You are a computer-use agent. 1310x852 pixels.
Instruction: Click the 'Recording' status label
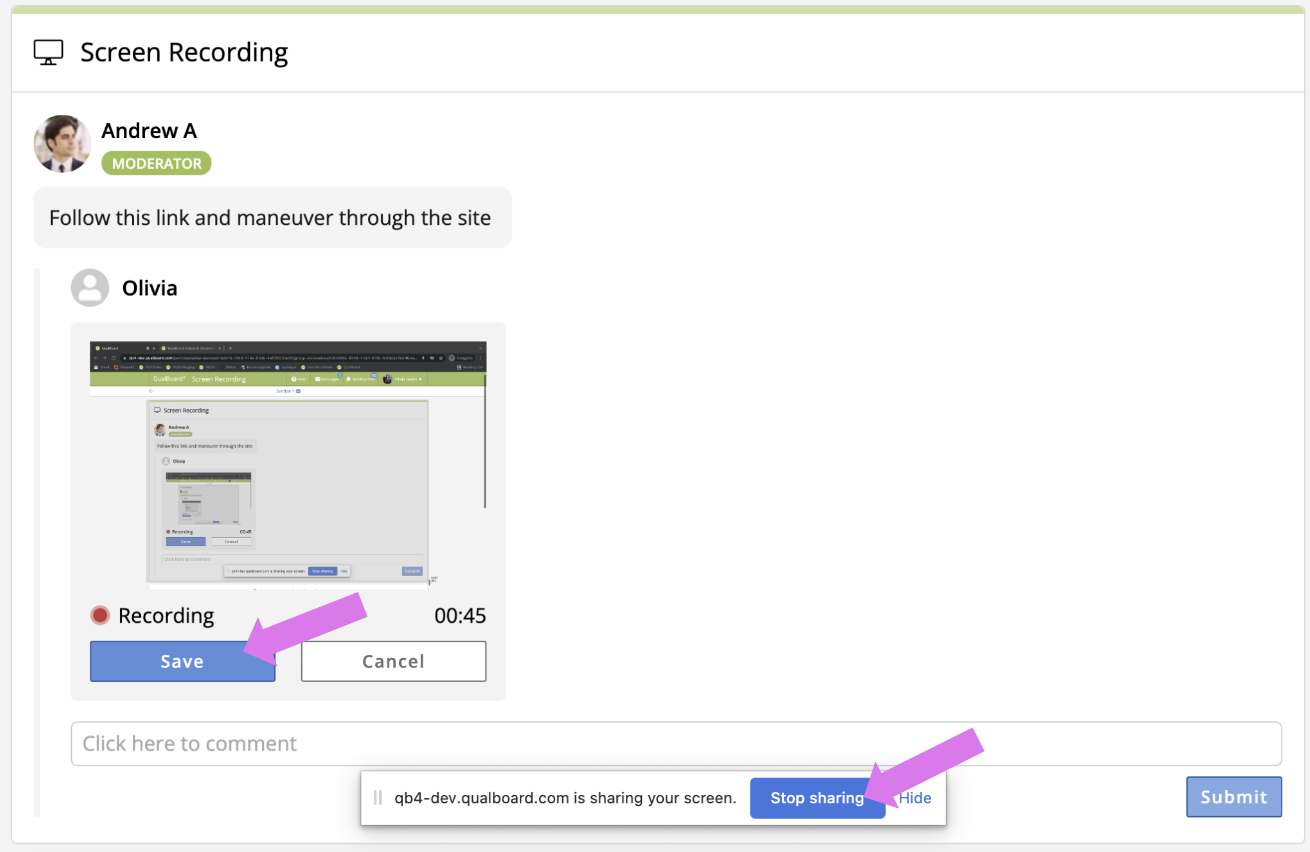[166, 616]
